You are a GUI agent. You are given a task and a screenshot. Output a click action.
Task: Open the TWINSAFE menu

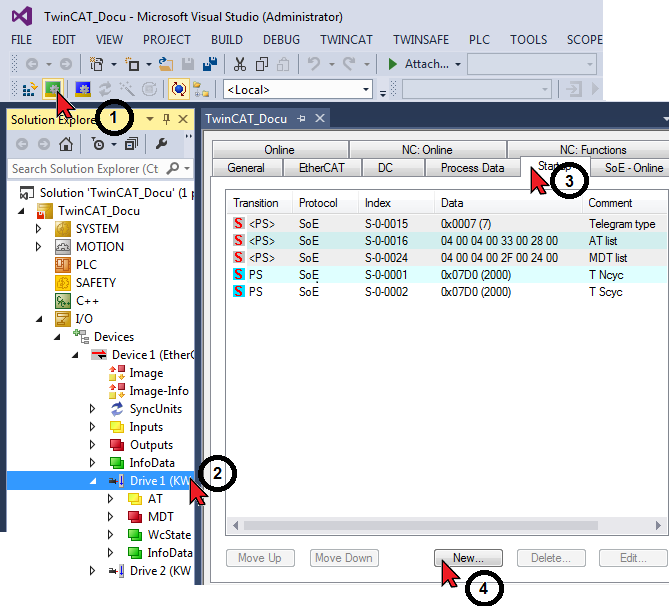pos(421,40)
